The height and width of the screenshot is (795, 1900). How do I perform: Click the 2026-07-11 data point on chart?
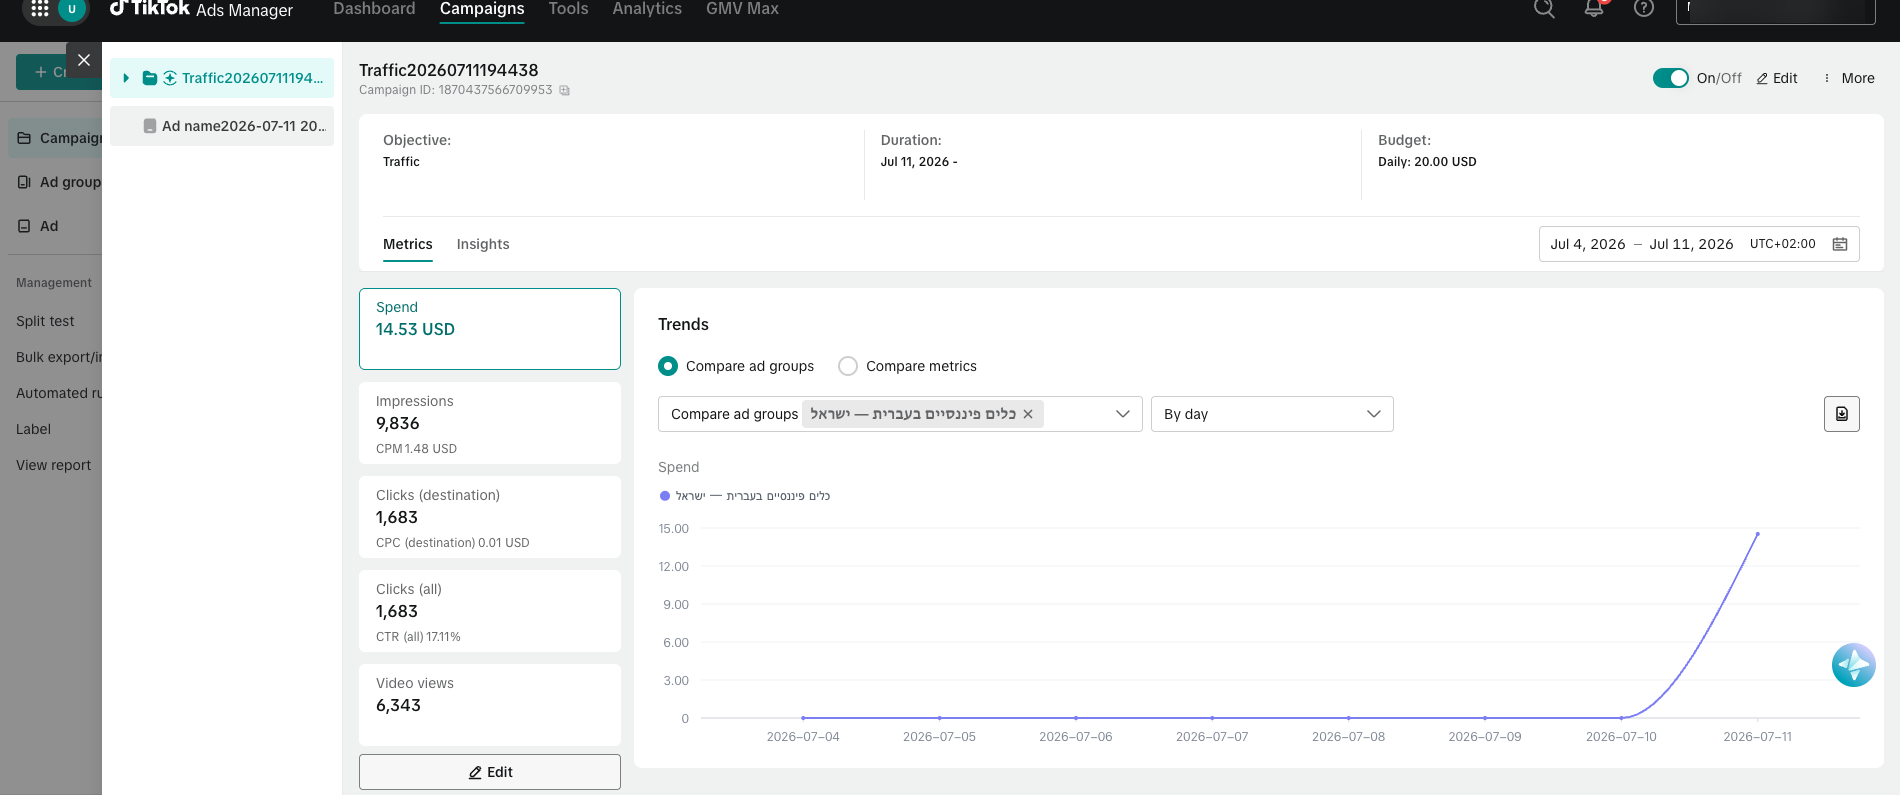[1758, 534]
